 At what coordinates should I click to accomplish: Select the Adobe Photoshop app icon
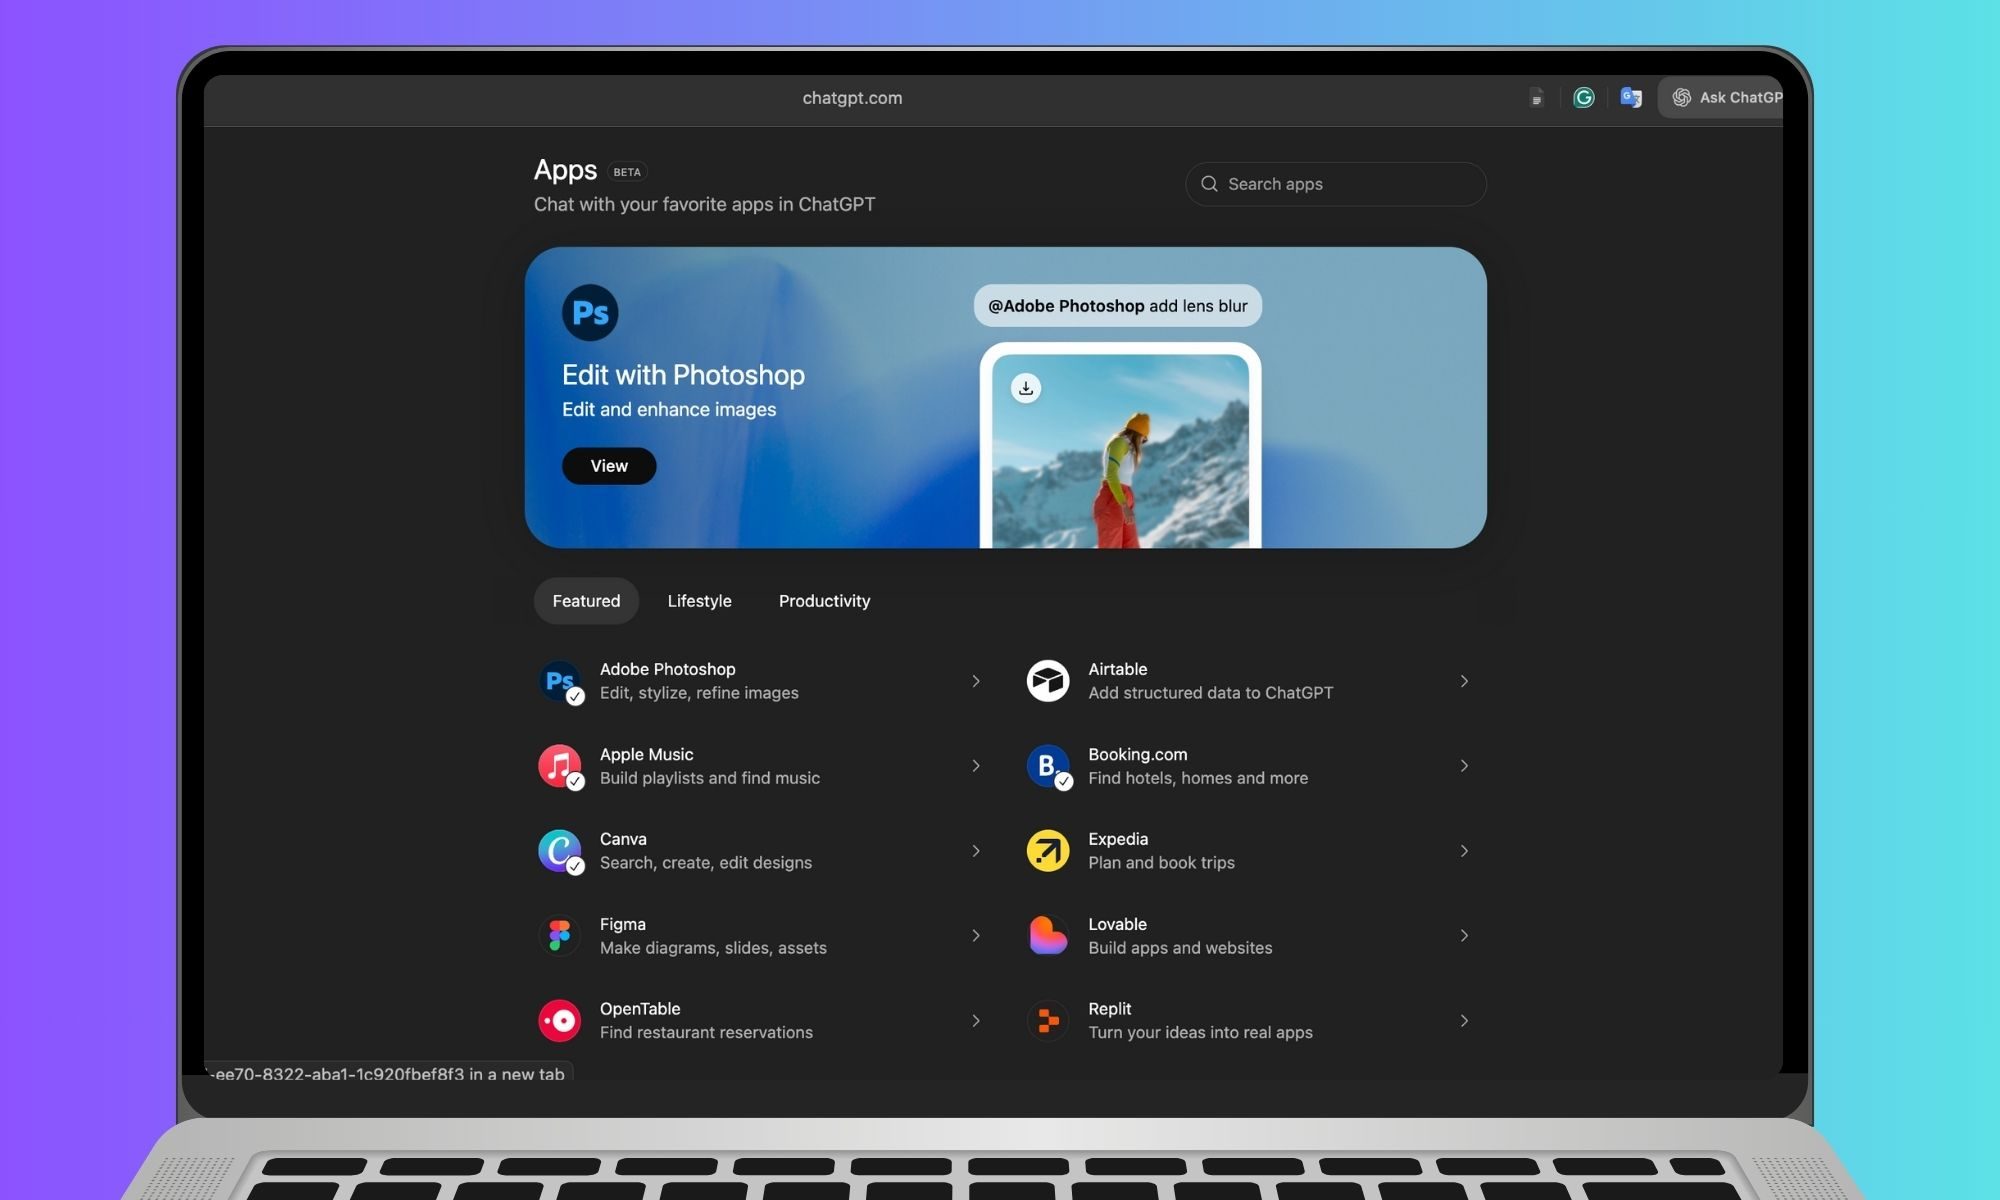(560, 680)
